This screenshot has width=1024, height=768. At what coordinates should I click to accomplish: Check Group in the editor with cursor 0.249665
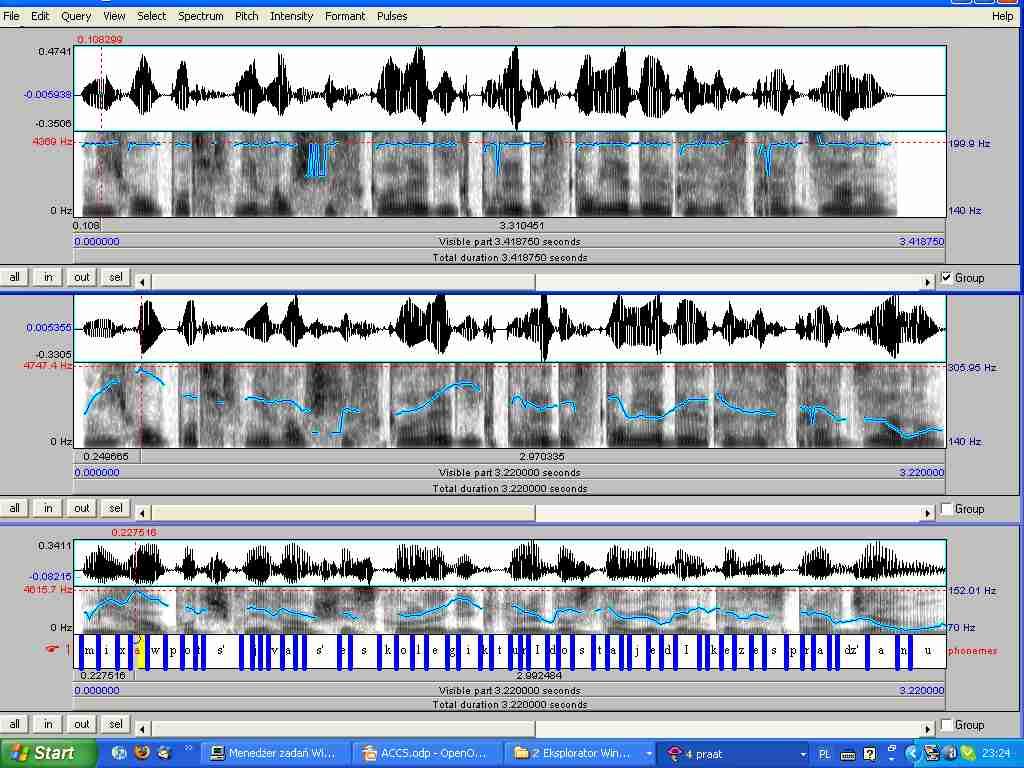pyautogui.click(x=946, y=509)
